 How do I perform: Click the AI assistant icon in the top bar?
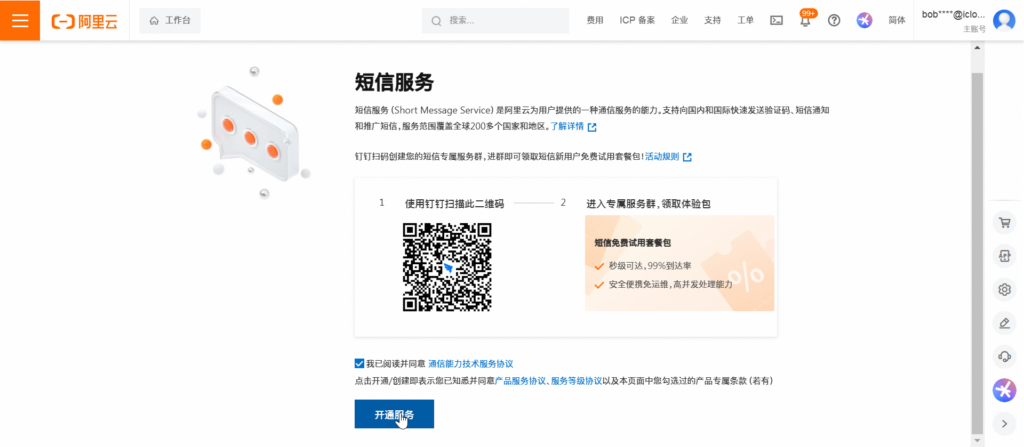864,20
